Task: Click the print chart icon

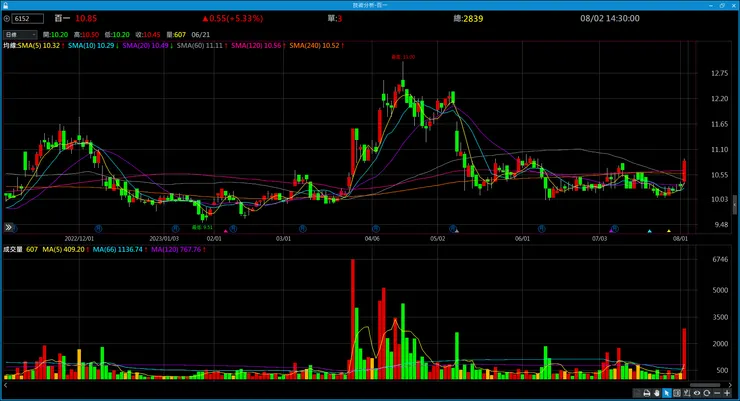Action: pos(647,393)
